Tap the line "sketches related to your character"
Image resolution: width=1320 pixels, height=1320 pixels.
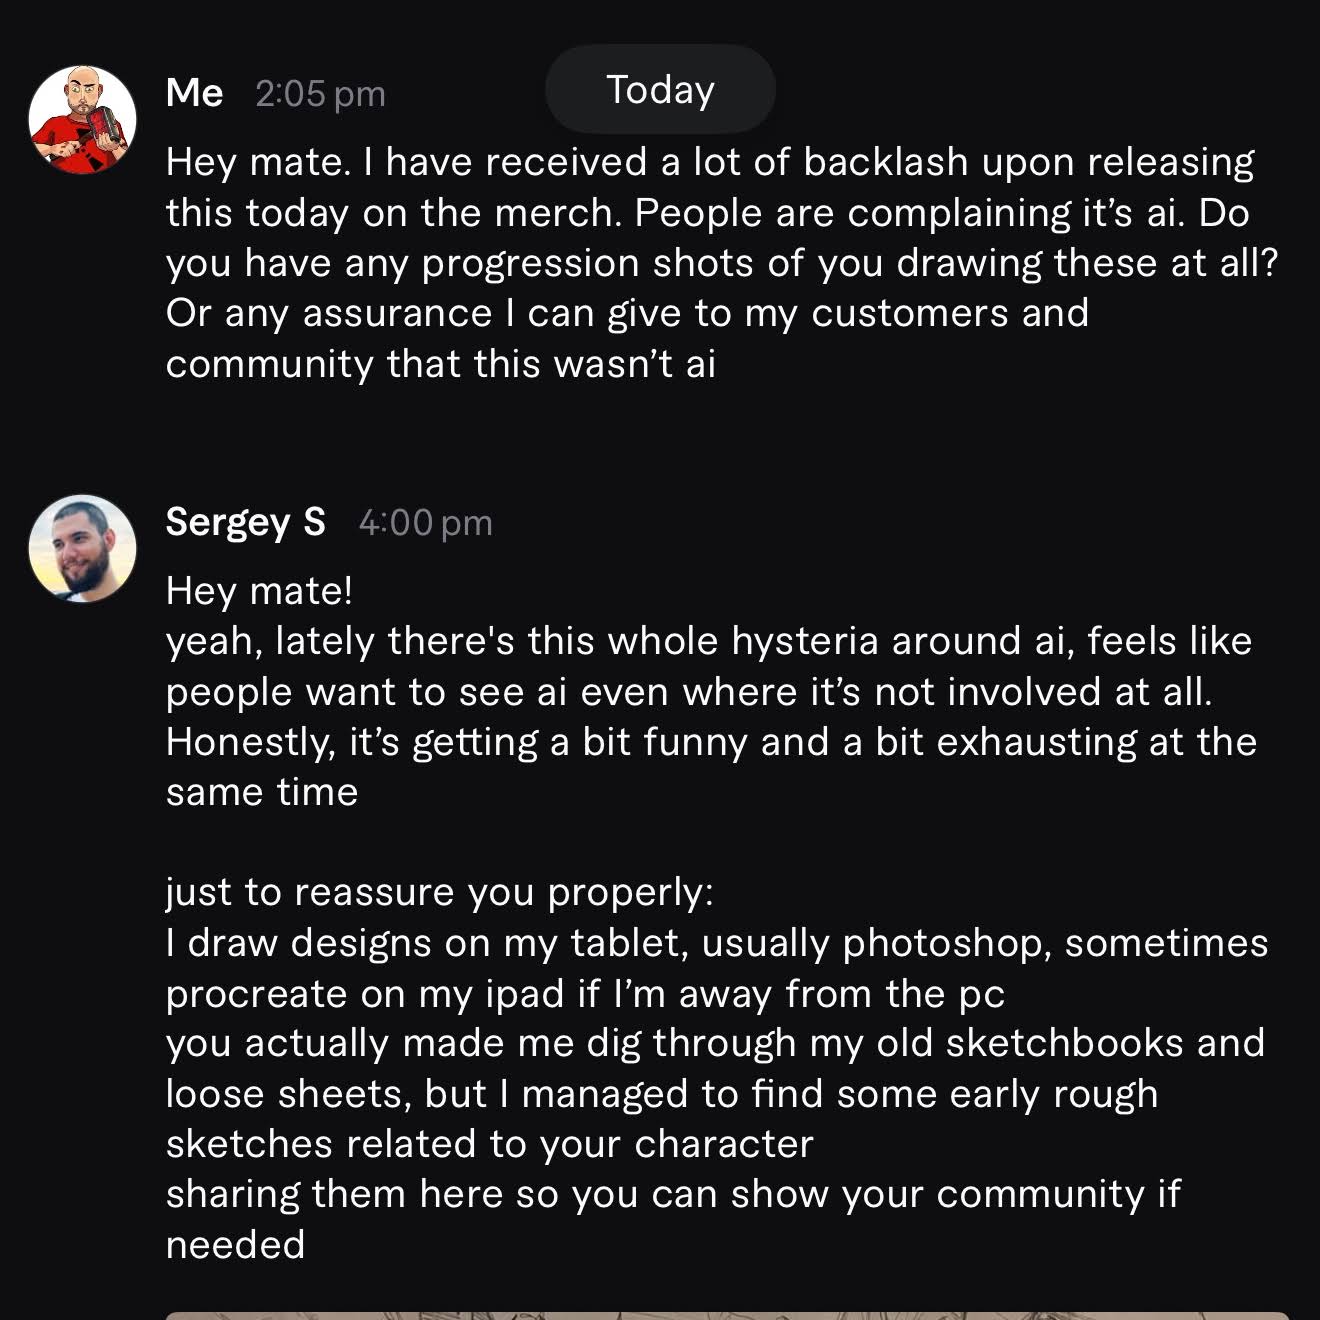(x=490, y=1144)
